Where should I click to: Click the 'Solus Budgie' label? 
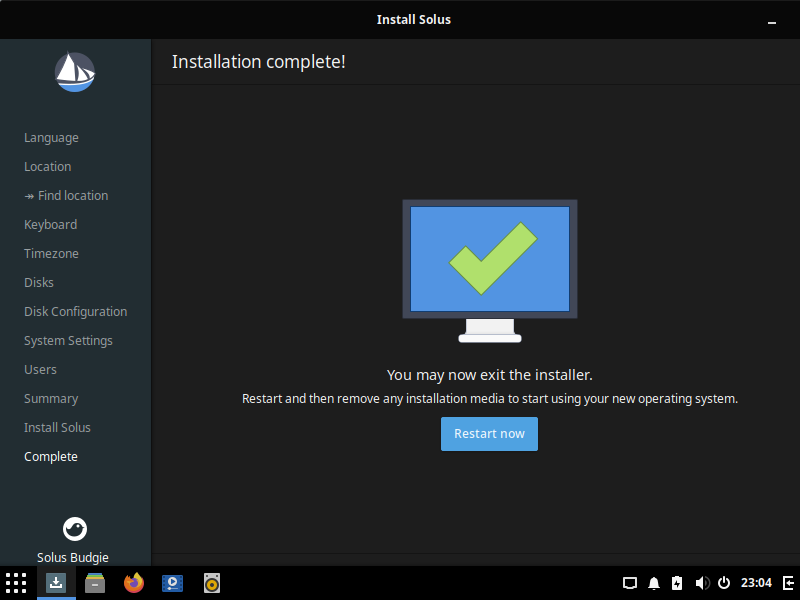[x=72, y=557]
